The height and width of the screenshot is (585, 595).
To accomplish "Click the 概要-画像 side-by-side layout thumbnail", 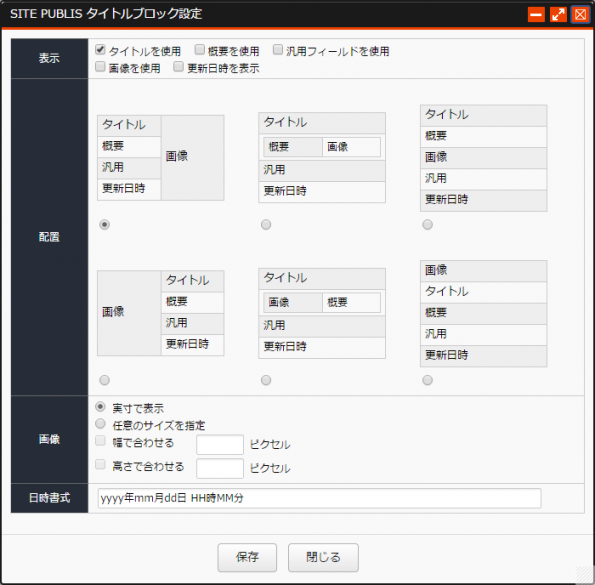I will pos(322,157).
